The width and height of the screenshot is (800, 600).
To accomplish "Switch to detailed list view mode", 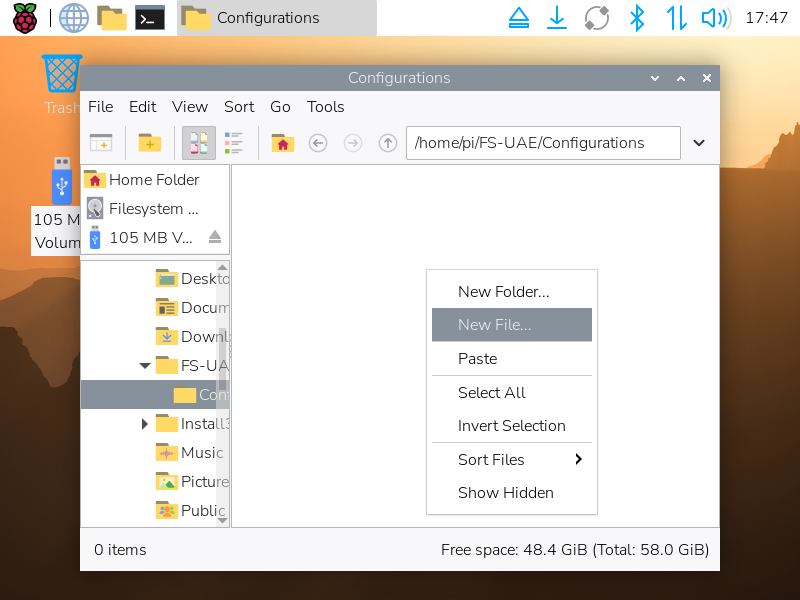I will pos(234,143).
